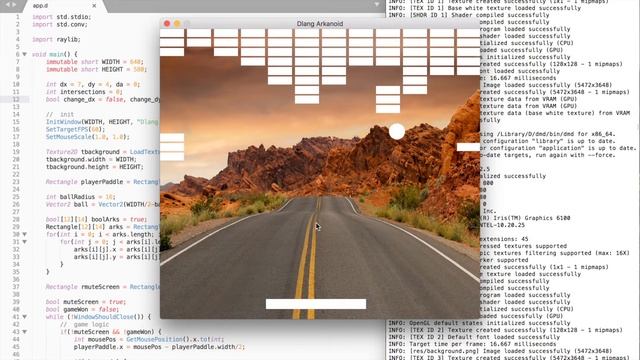640x360 pixels.
Task: Collapse the outer for loop on line 30
Action: tap(24, 234)
